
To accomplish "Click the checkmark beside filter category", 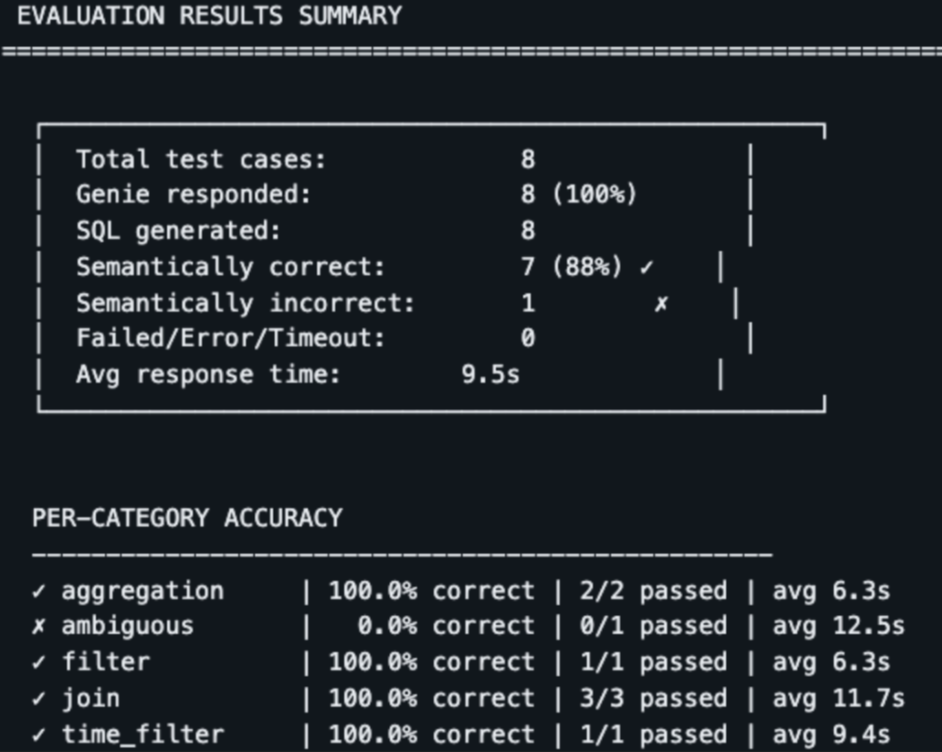I will click(x=39, y=663).
